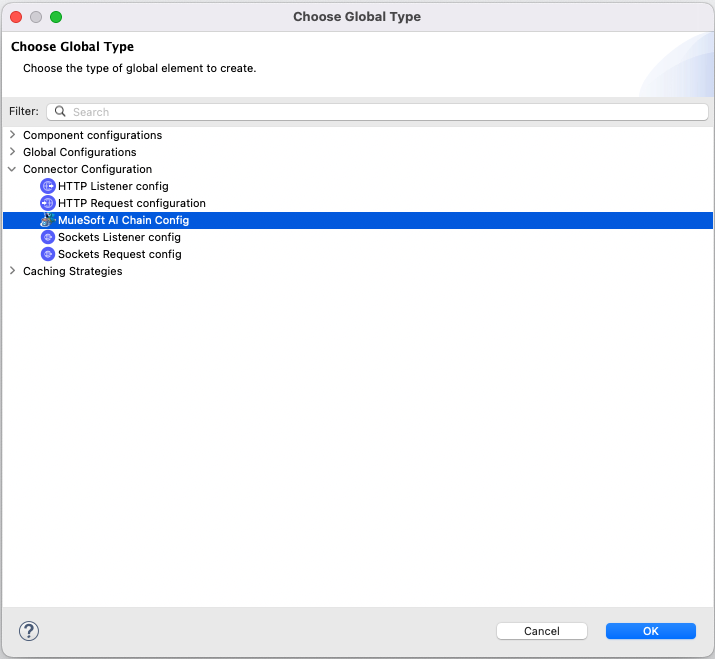Collapse the Connector Configuration node
This screenshot has height=659, width=715.
tap(12, 169)
